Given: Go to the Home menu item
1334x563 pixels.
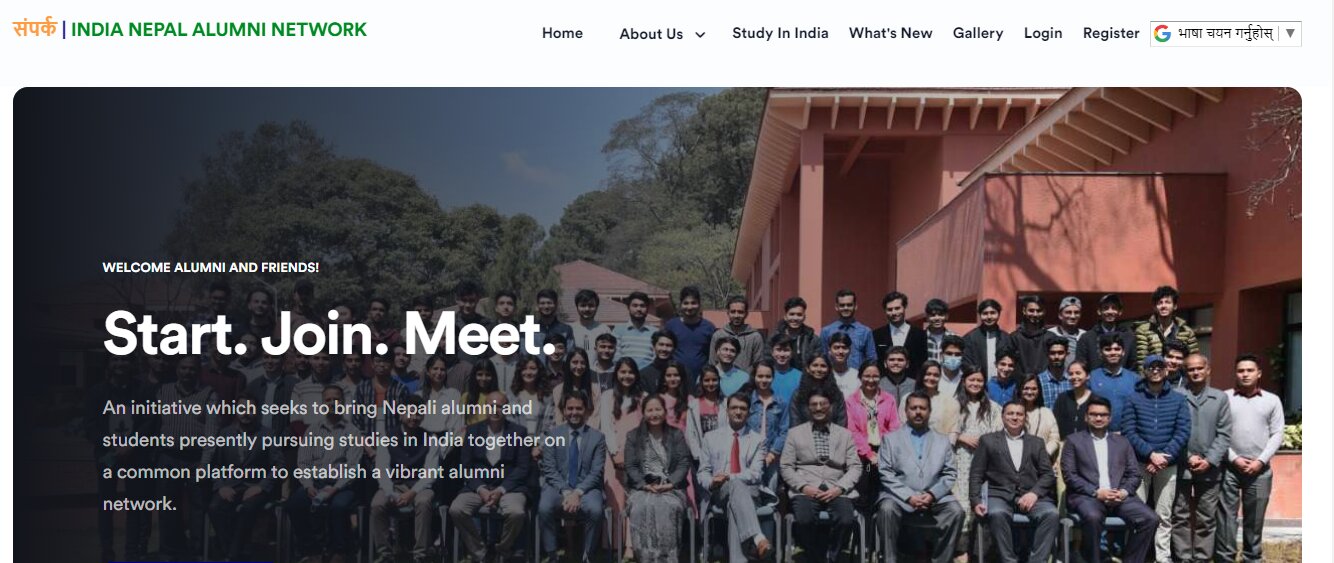Looking at the screenshot, I should [562, 33].
